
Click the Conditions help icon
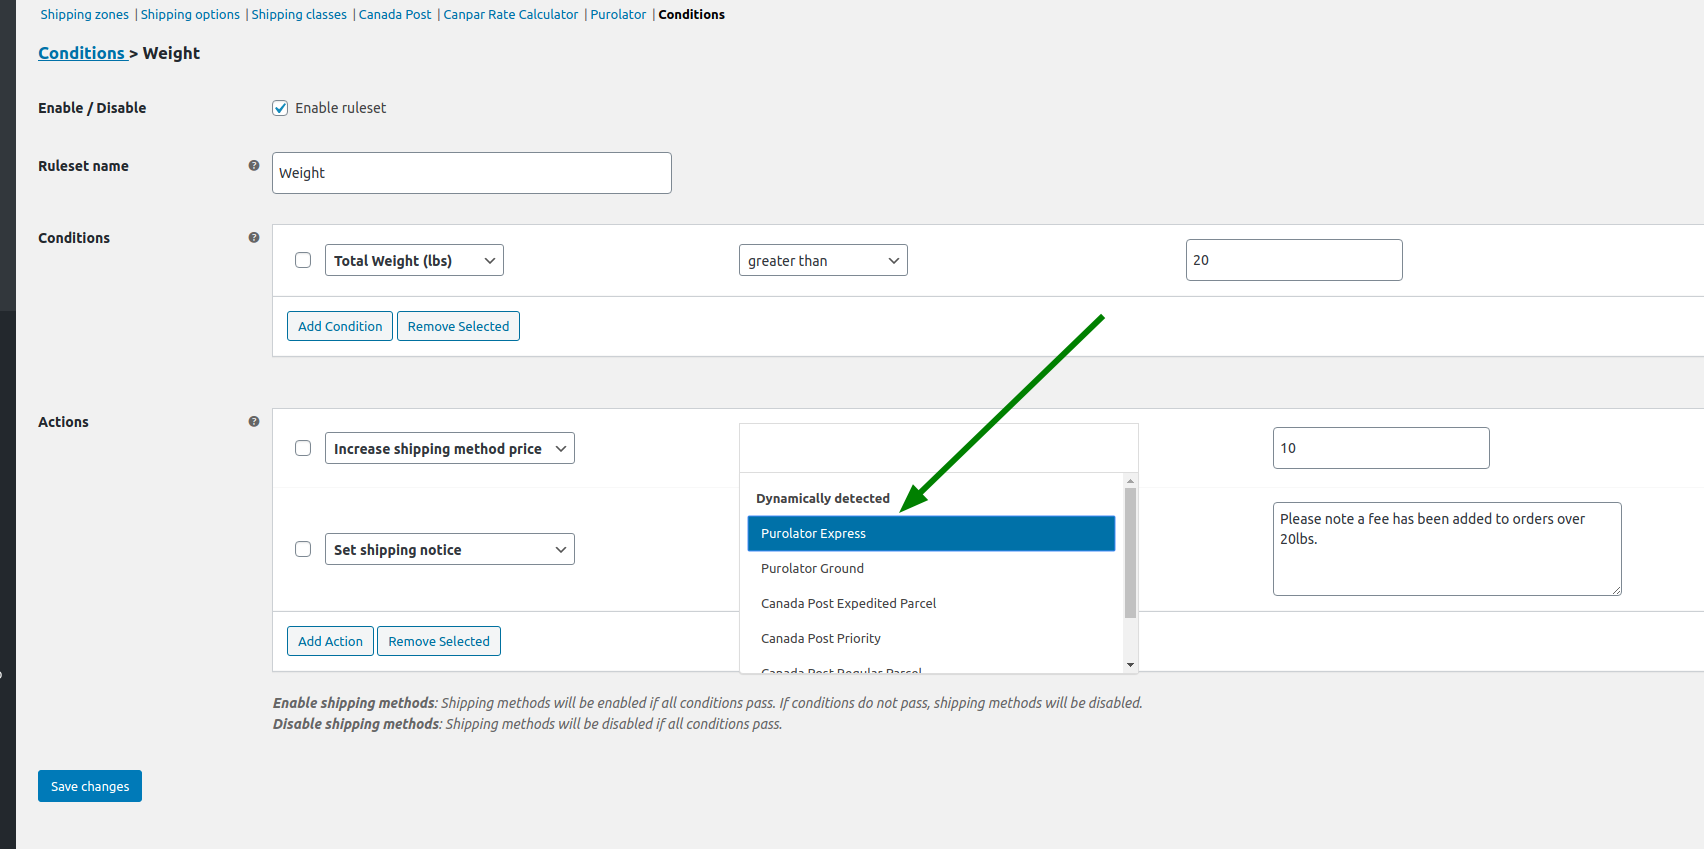coord(254,238)
